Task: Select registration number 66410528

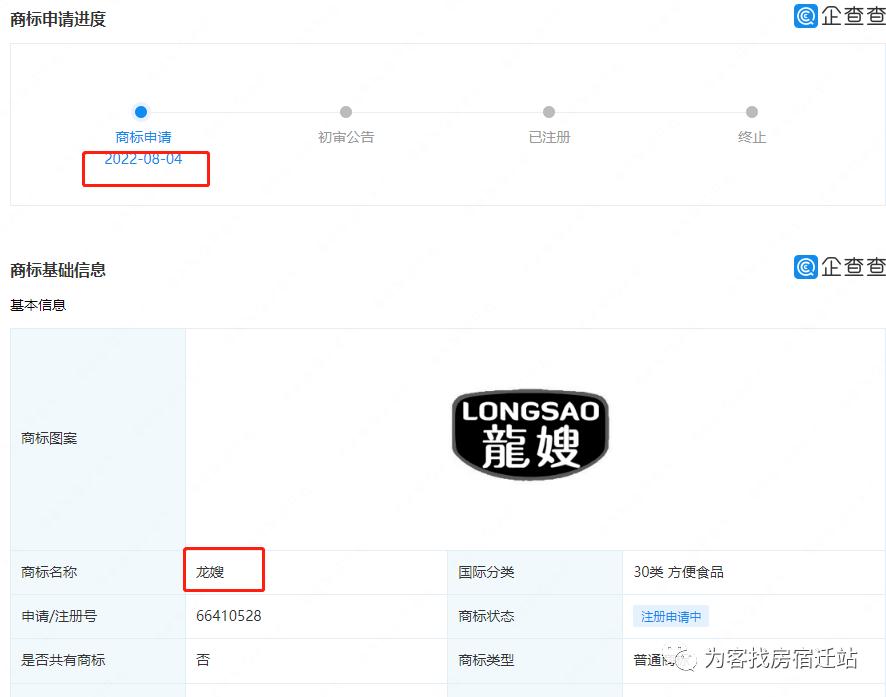Action: (229, 616)
